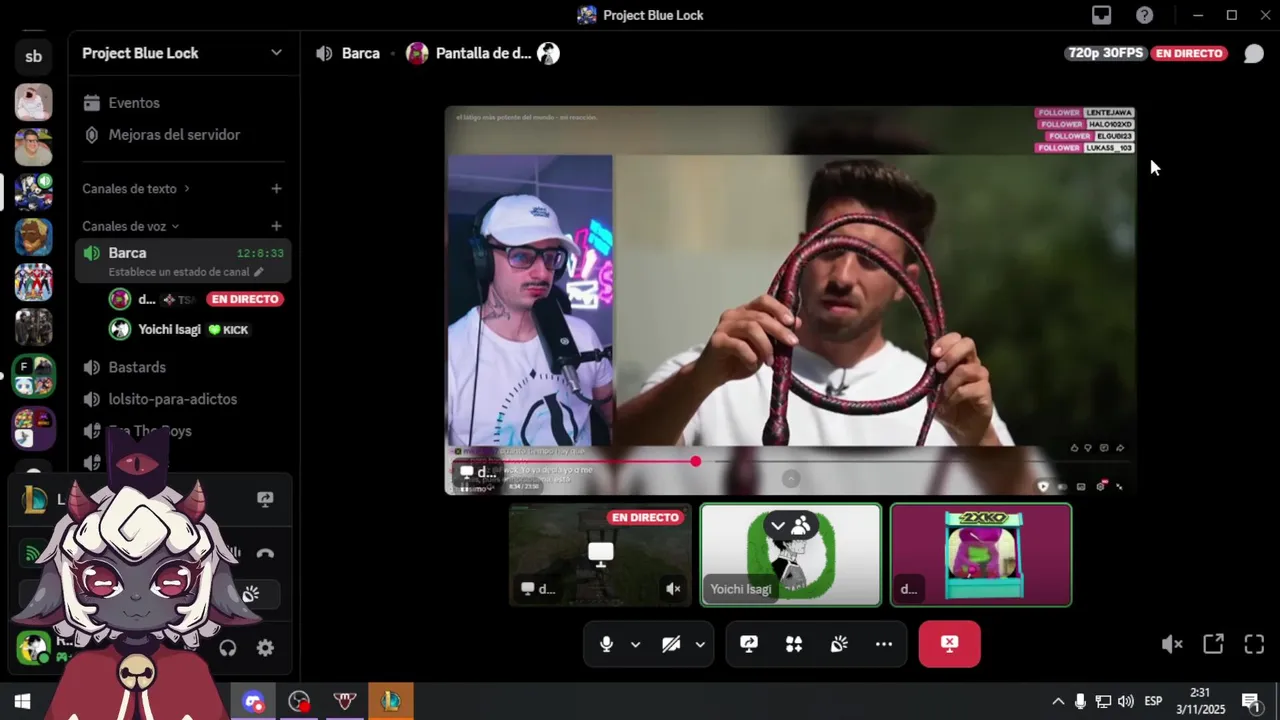Open camera options dropdown

(700, 644)
